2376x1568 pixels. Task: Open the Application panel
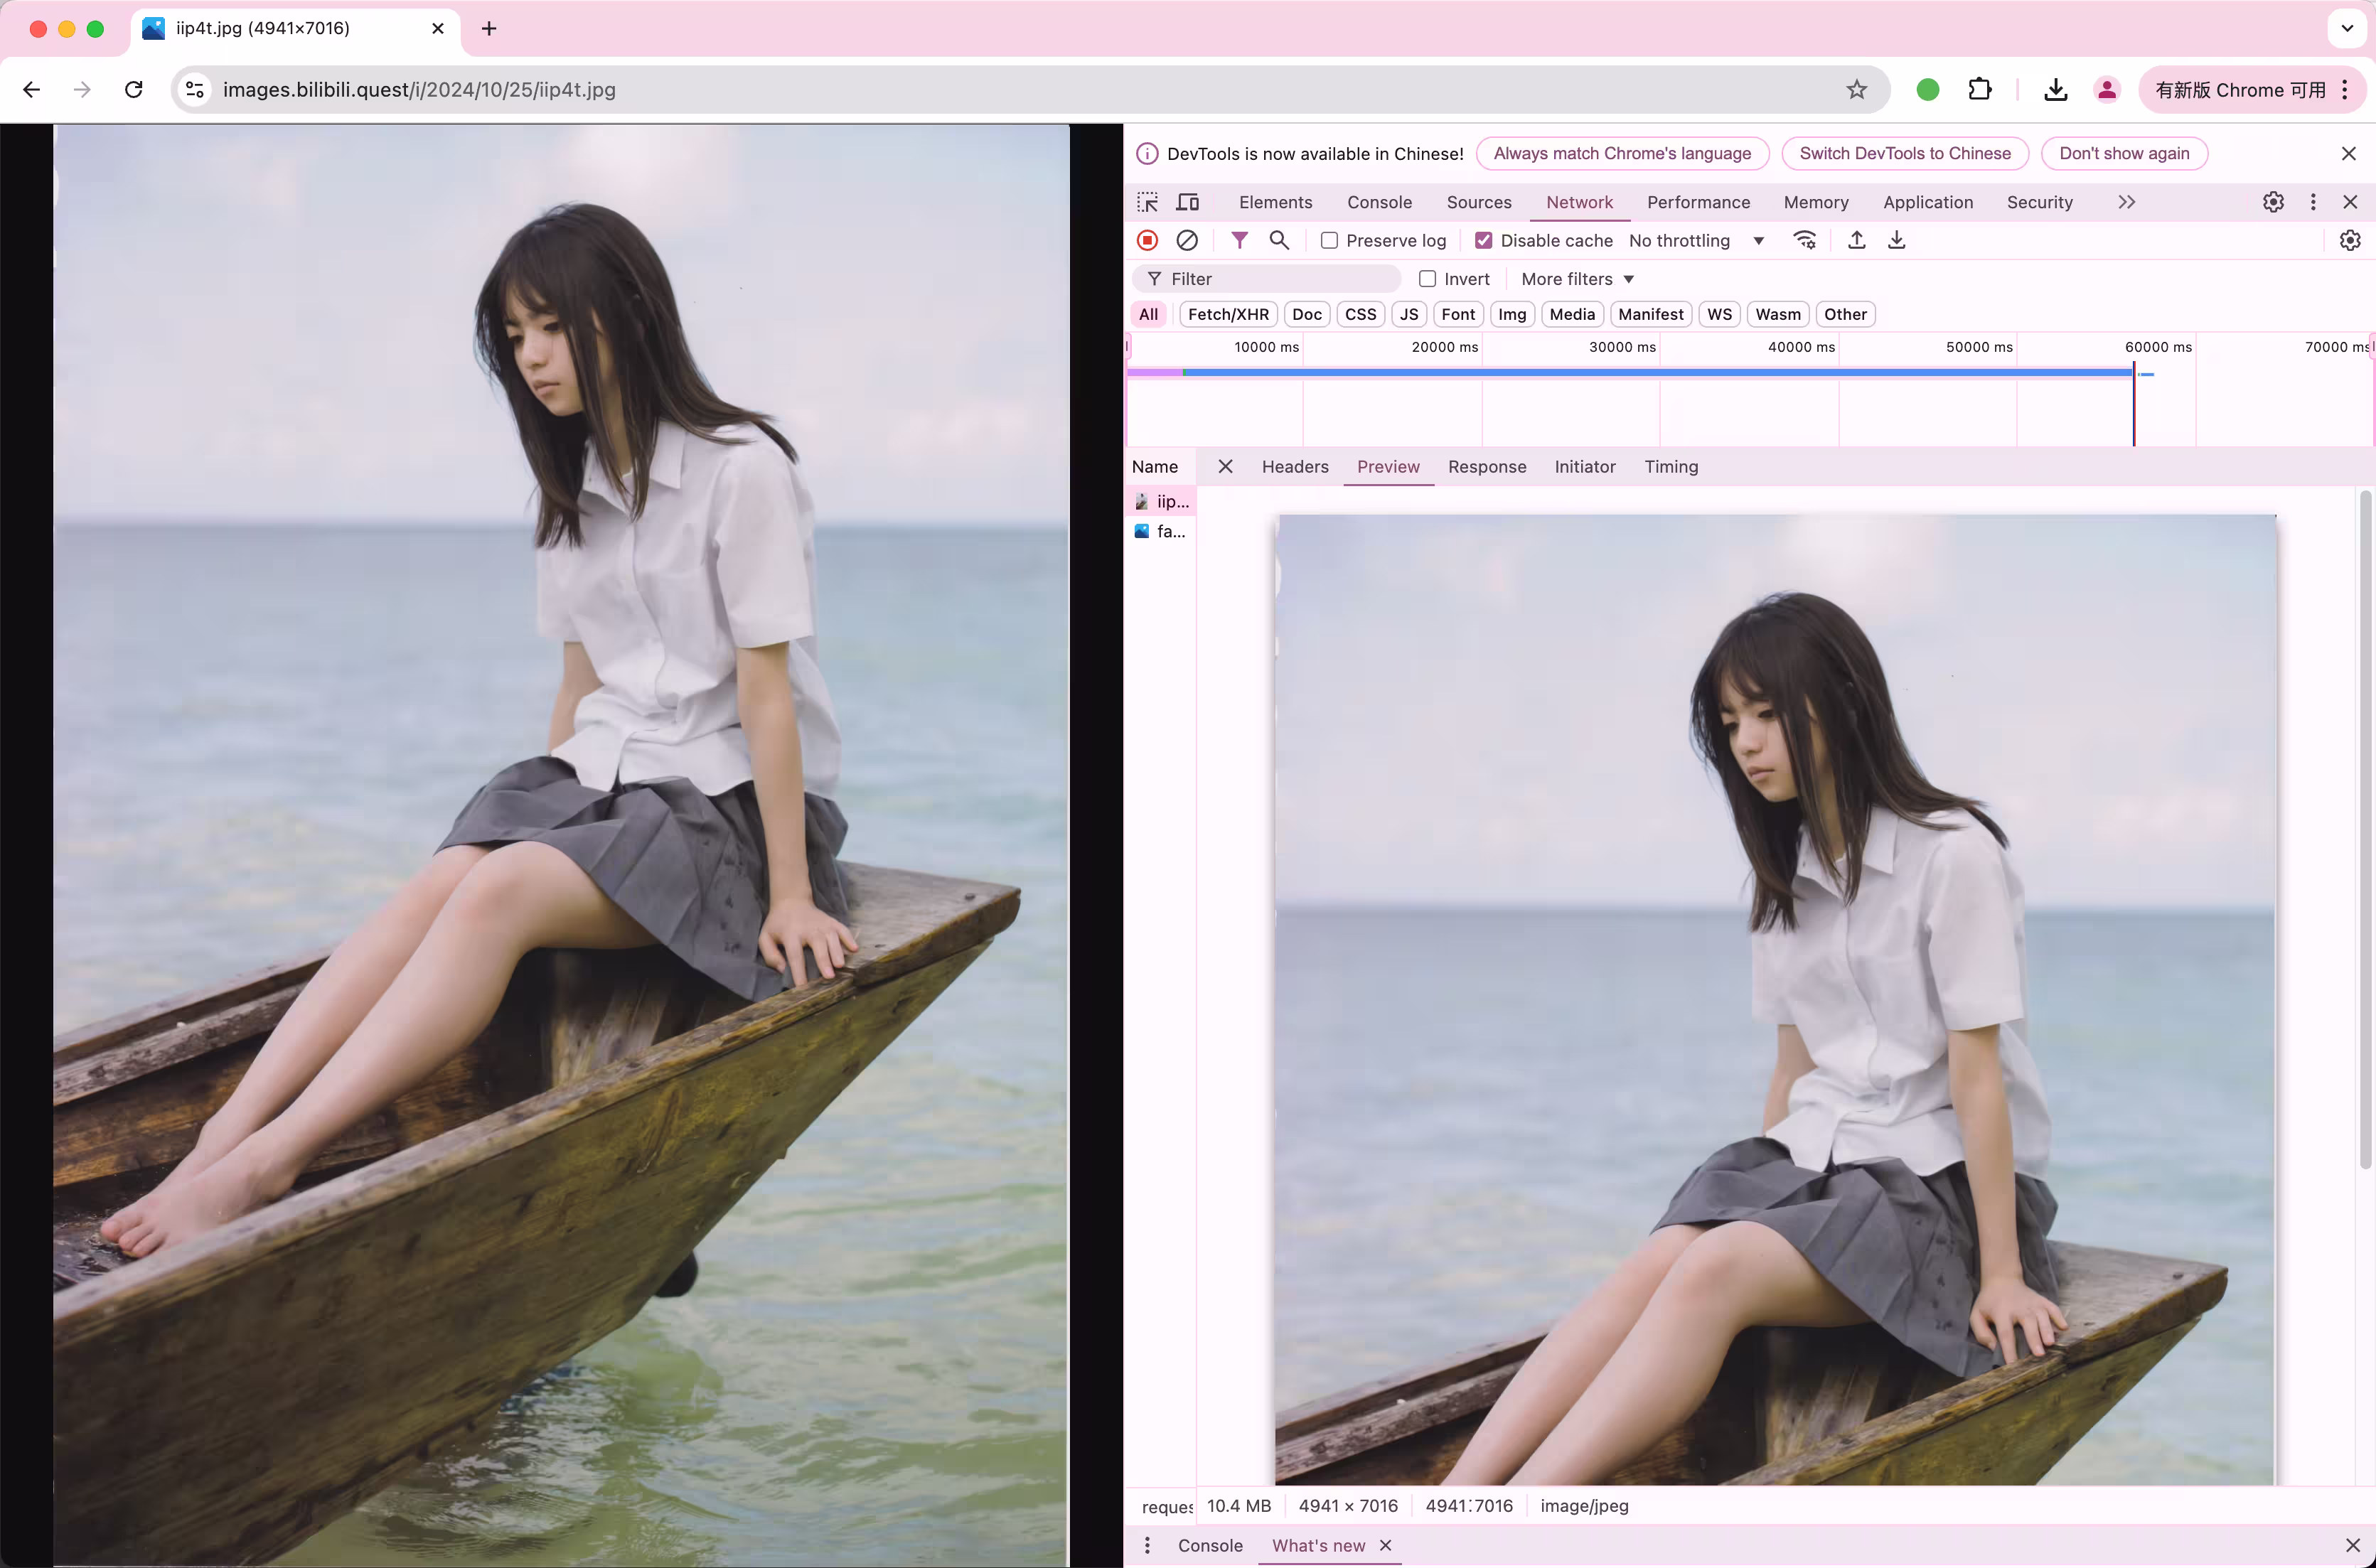1927,202
